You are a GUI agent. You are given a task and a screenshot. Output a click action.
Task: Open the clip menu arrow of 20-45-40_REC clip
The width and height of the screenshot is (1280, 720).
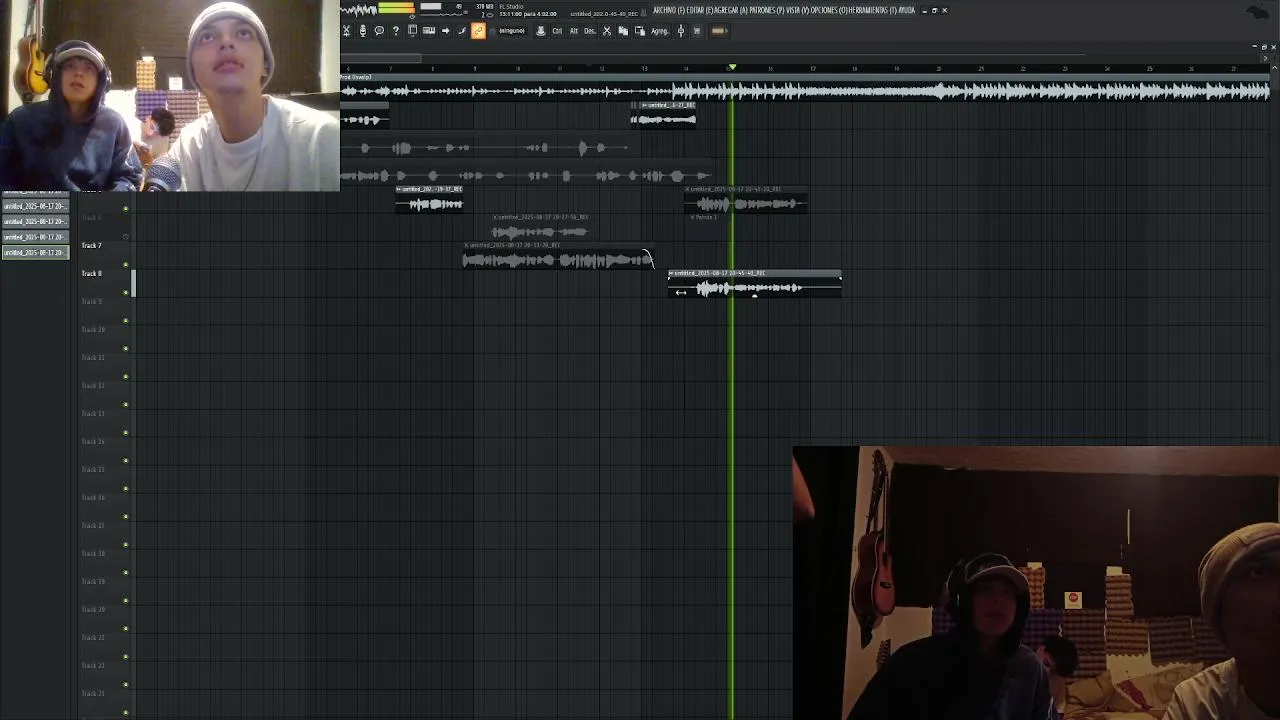point(672,273)
